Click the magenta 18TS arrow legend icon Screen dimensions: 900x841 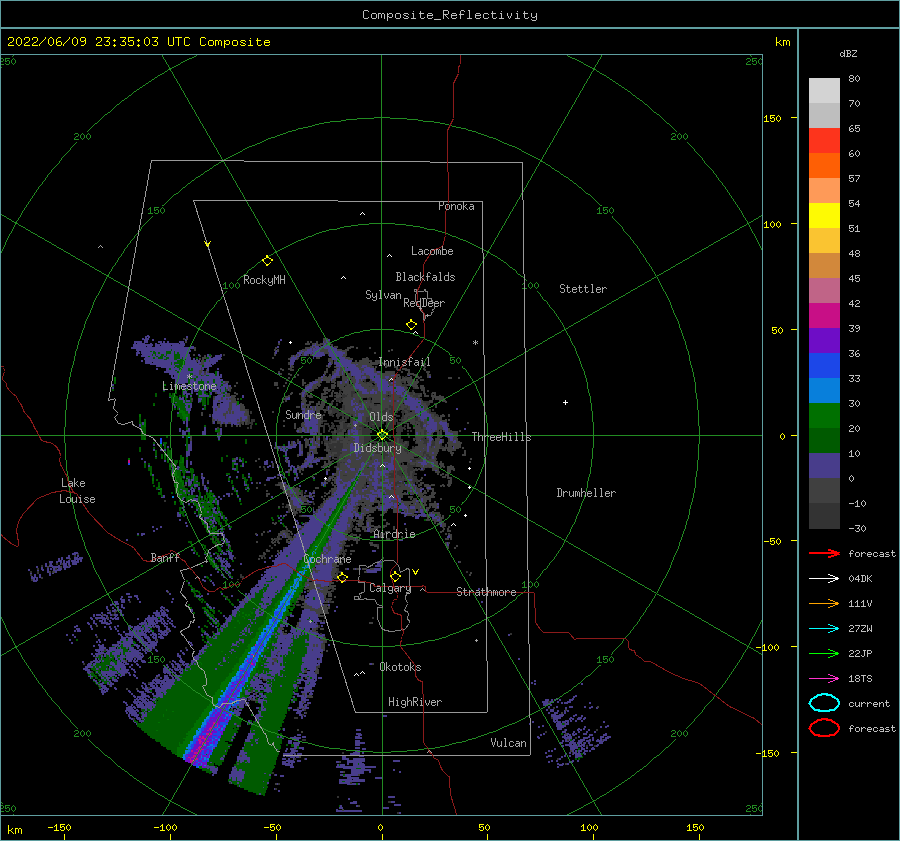tap(824, 679)
